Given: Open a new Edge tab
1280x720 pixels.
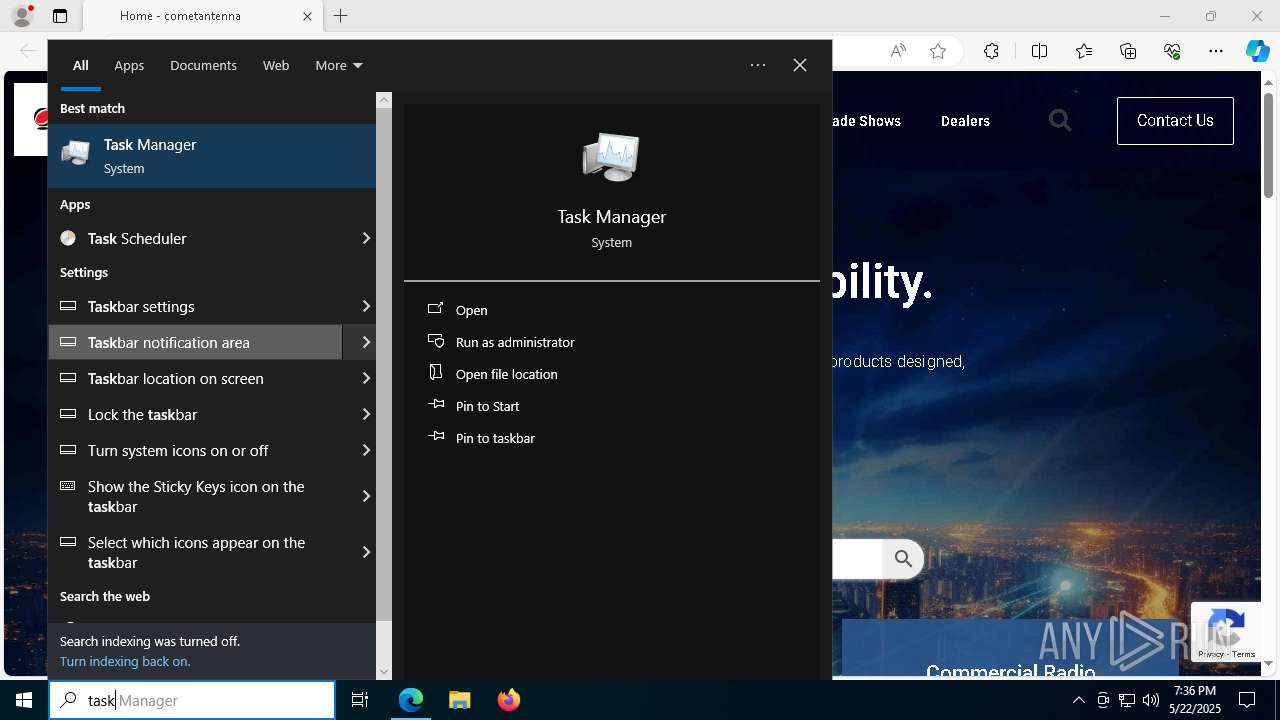Looking at the screenshot, I should [x=341, y=16].
